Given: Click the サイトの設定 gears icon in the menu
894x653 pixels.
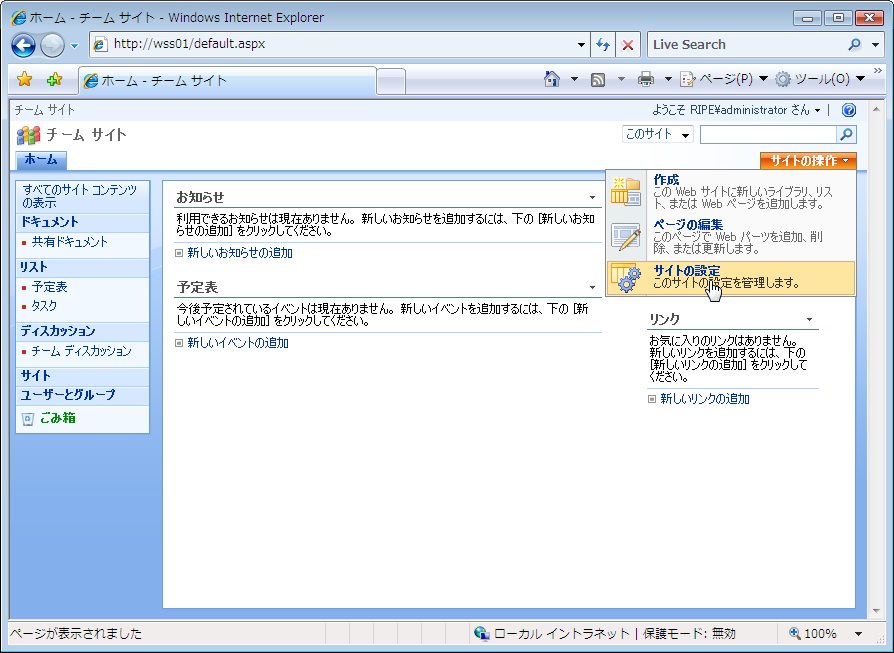Looking at the screenshot, I should coord(625,278).
